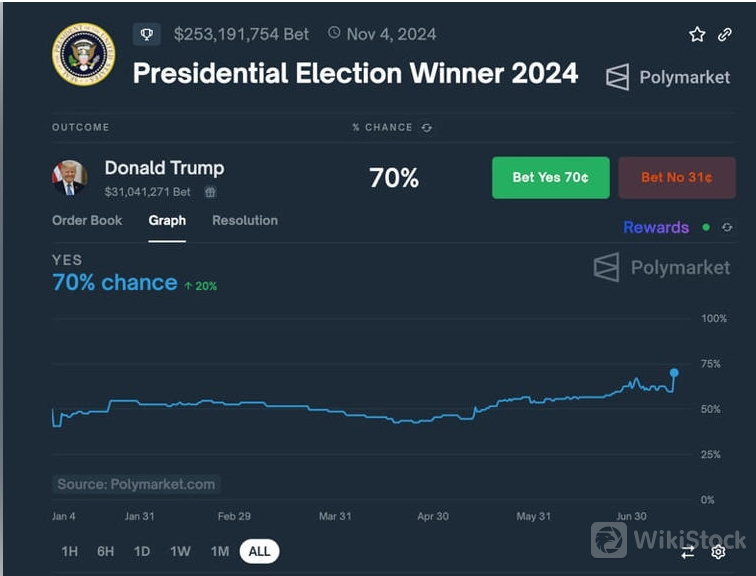Copy market link with the chain icon
This screenshot has height=576, width=756.
(x=725, y=34)
